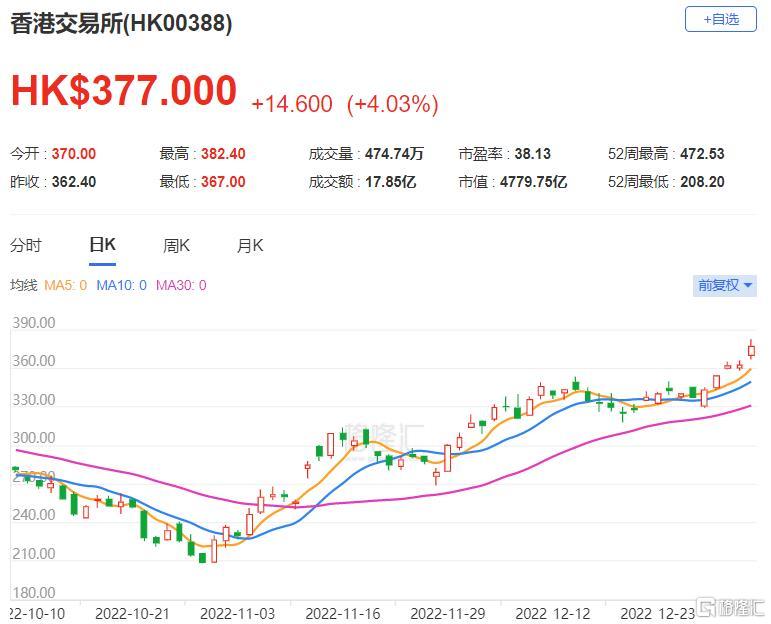Click 52周最低 value 208.20
This screenshot has width=771, height=624.
pos(702,182)
